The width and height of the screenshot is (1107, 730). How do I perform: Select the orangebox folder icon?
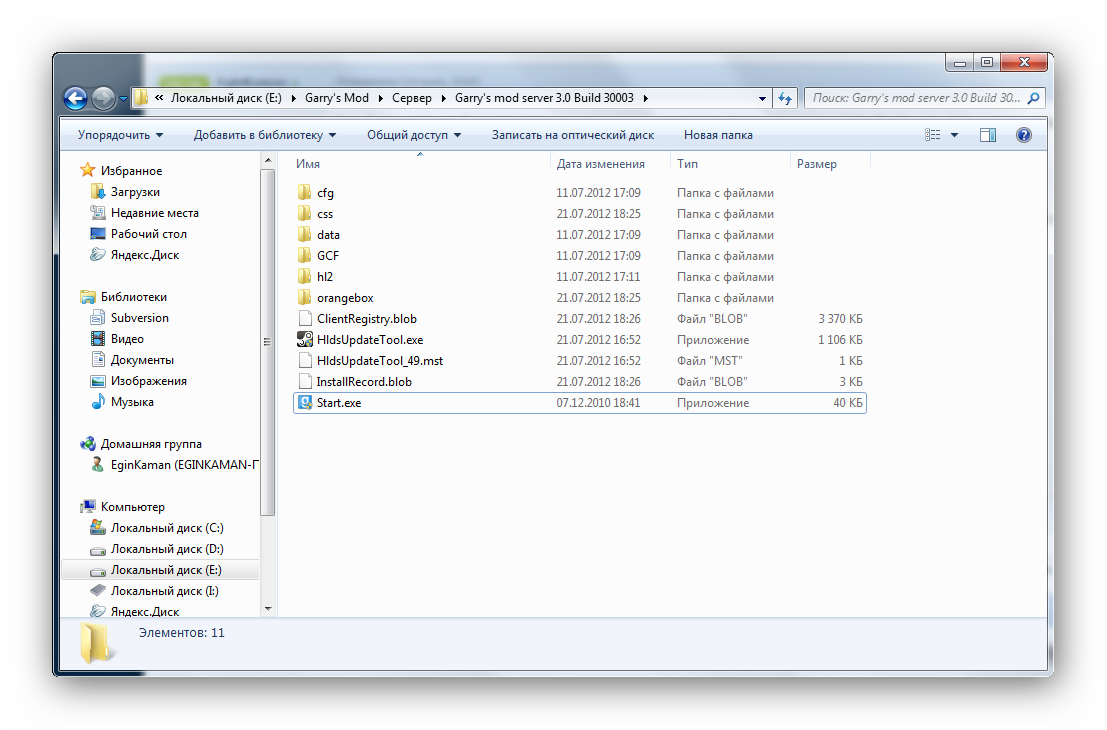[x=305, y=297]
